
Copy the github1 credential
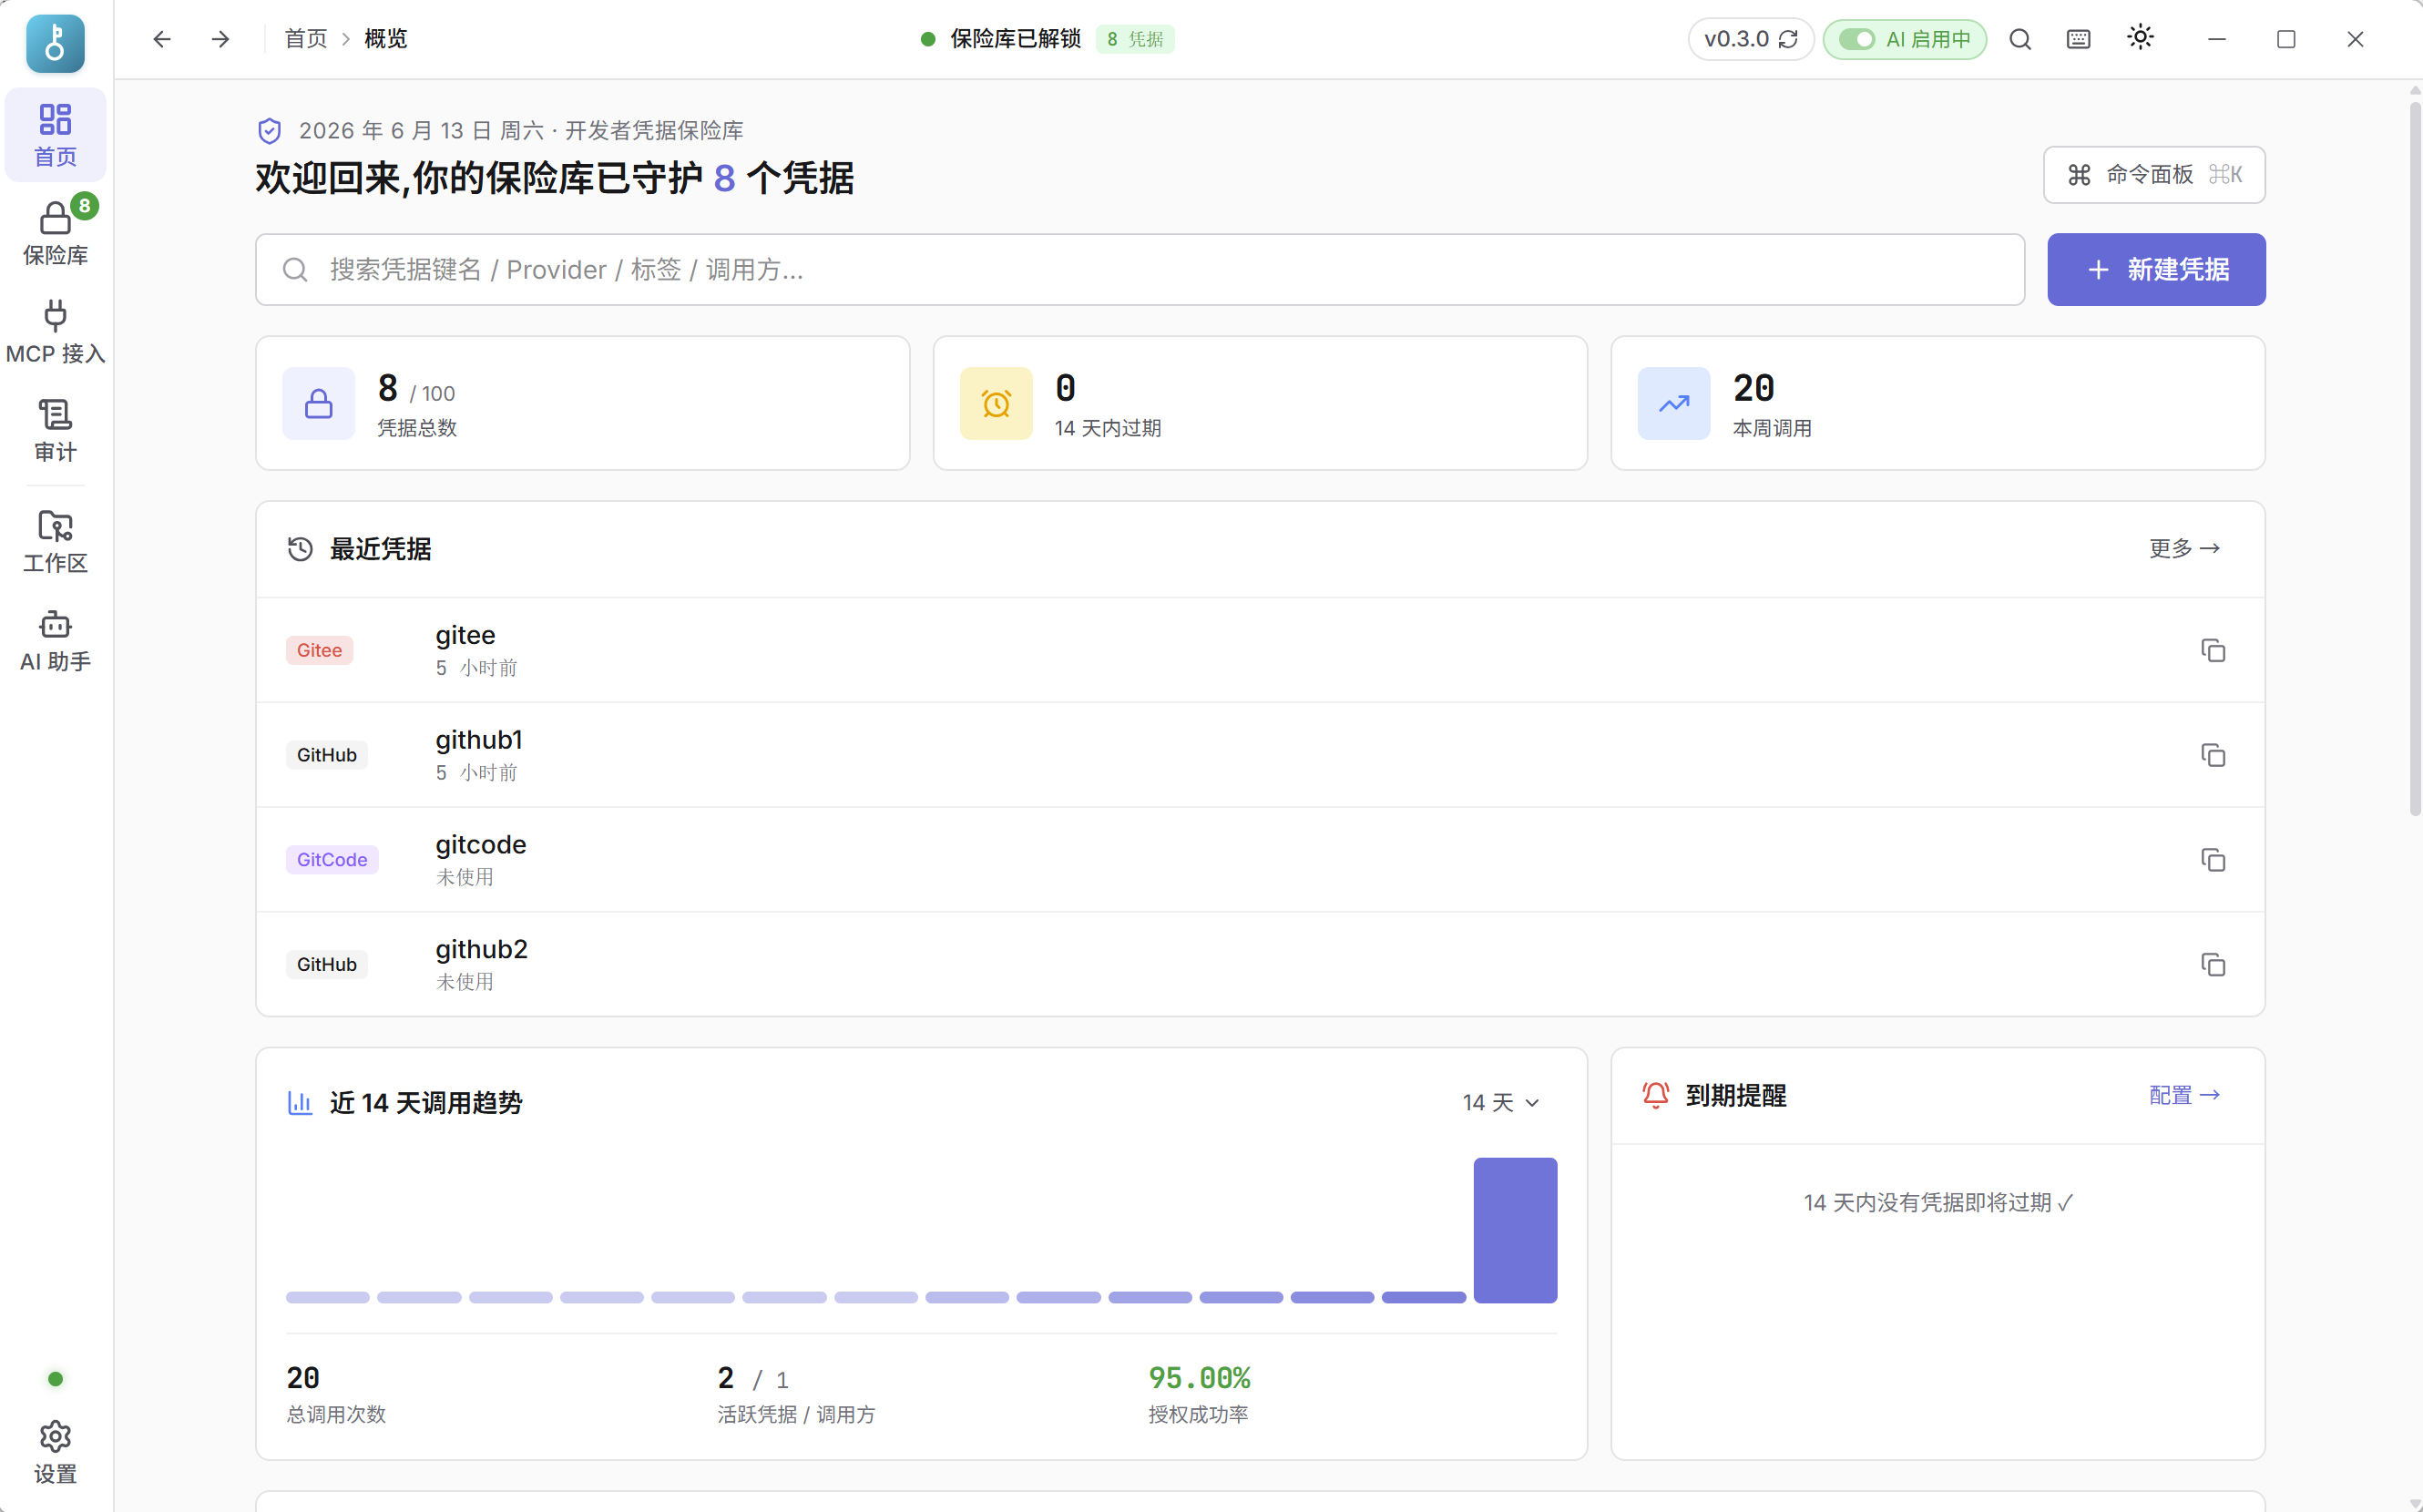[x=2213, y=755]
